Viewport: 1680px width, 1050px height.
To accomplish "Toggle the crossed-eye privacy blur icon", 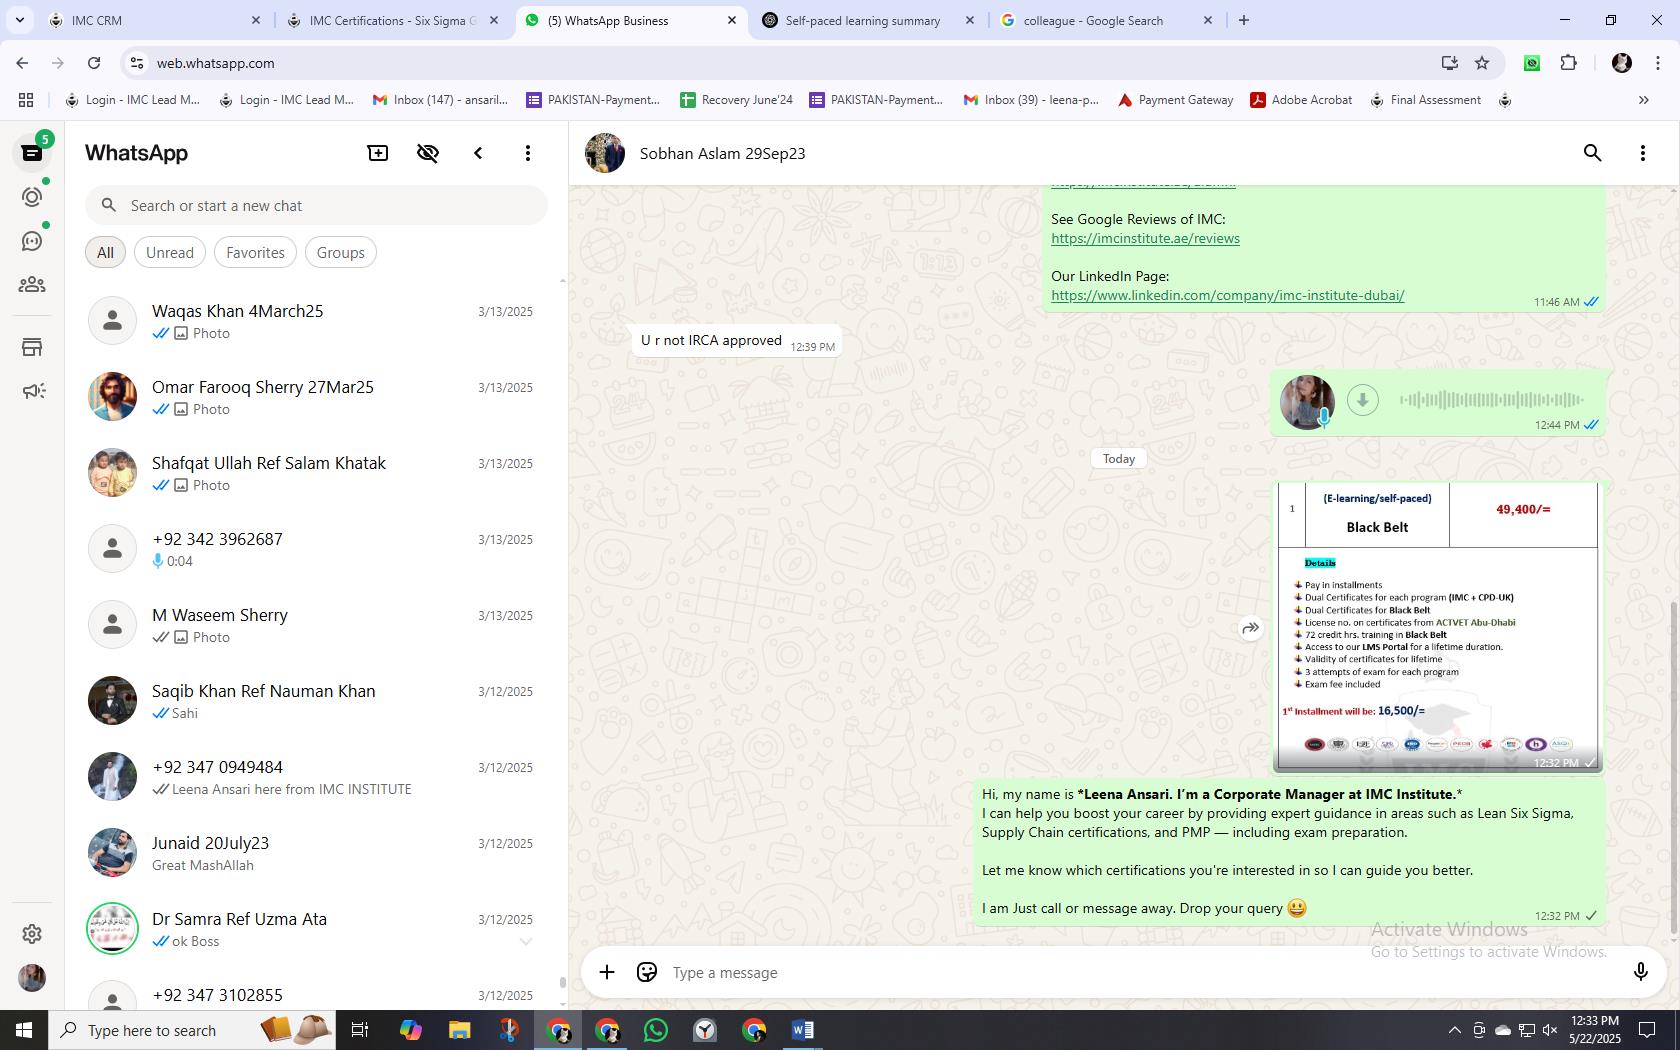I will click(428, 153).
